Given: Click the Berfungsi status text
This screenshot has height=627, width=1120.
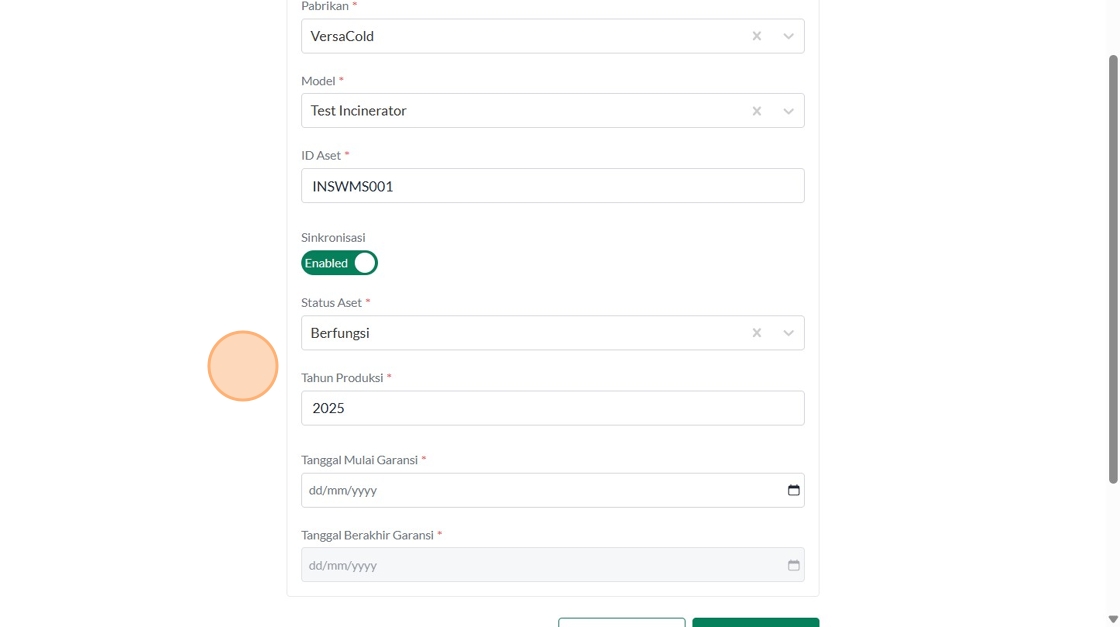Looking at the screenshot, I should tap(340, 333).
